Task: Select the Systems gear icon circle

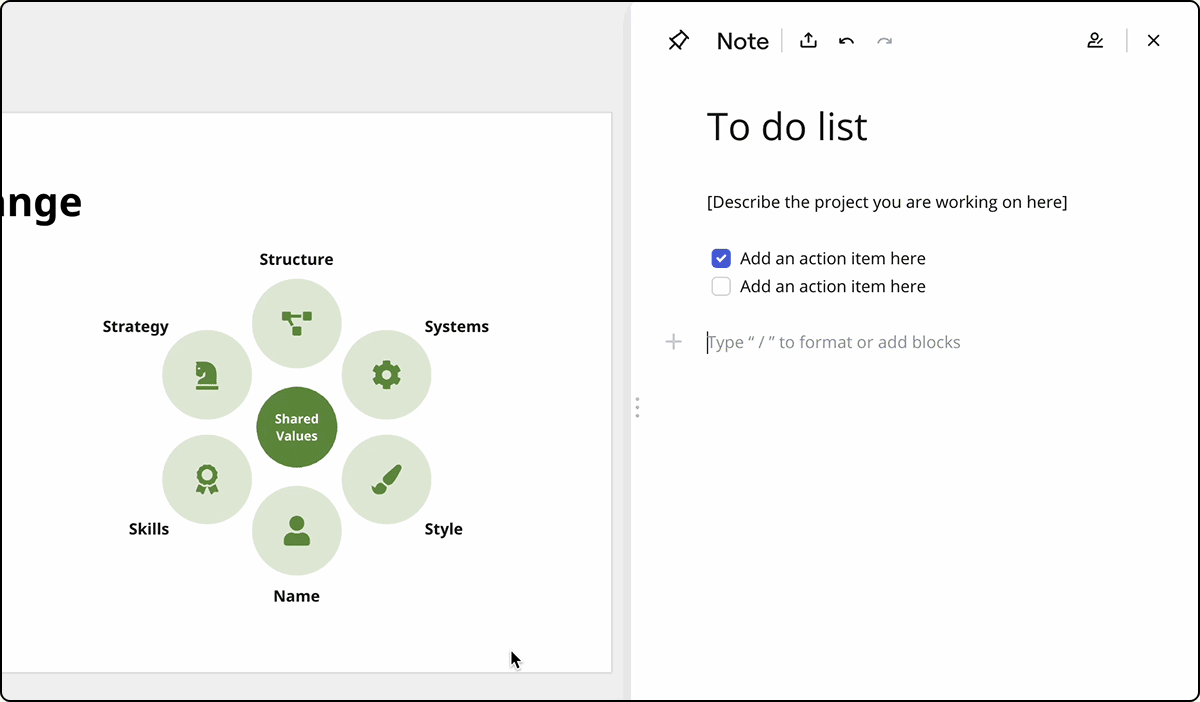Action: pos(386,375)
